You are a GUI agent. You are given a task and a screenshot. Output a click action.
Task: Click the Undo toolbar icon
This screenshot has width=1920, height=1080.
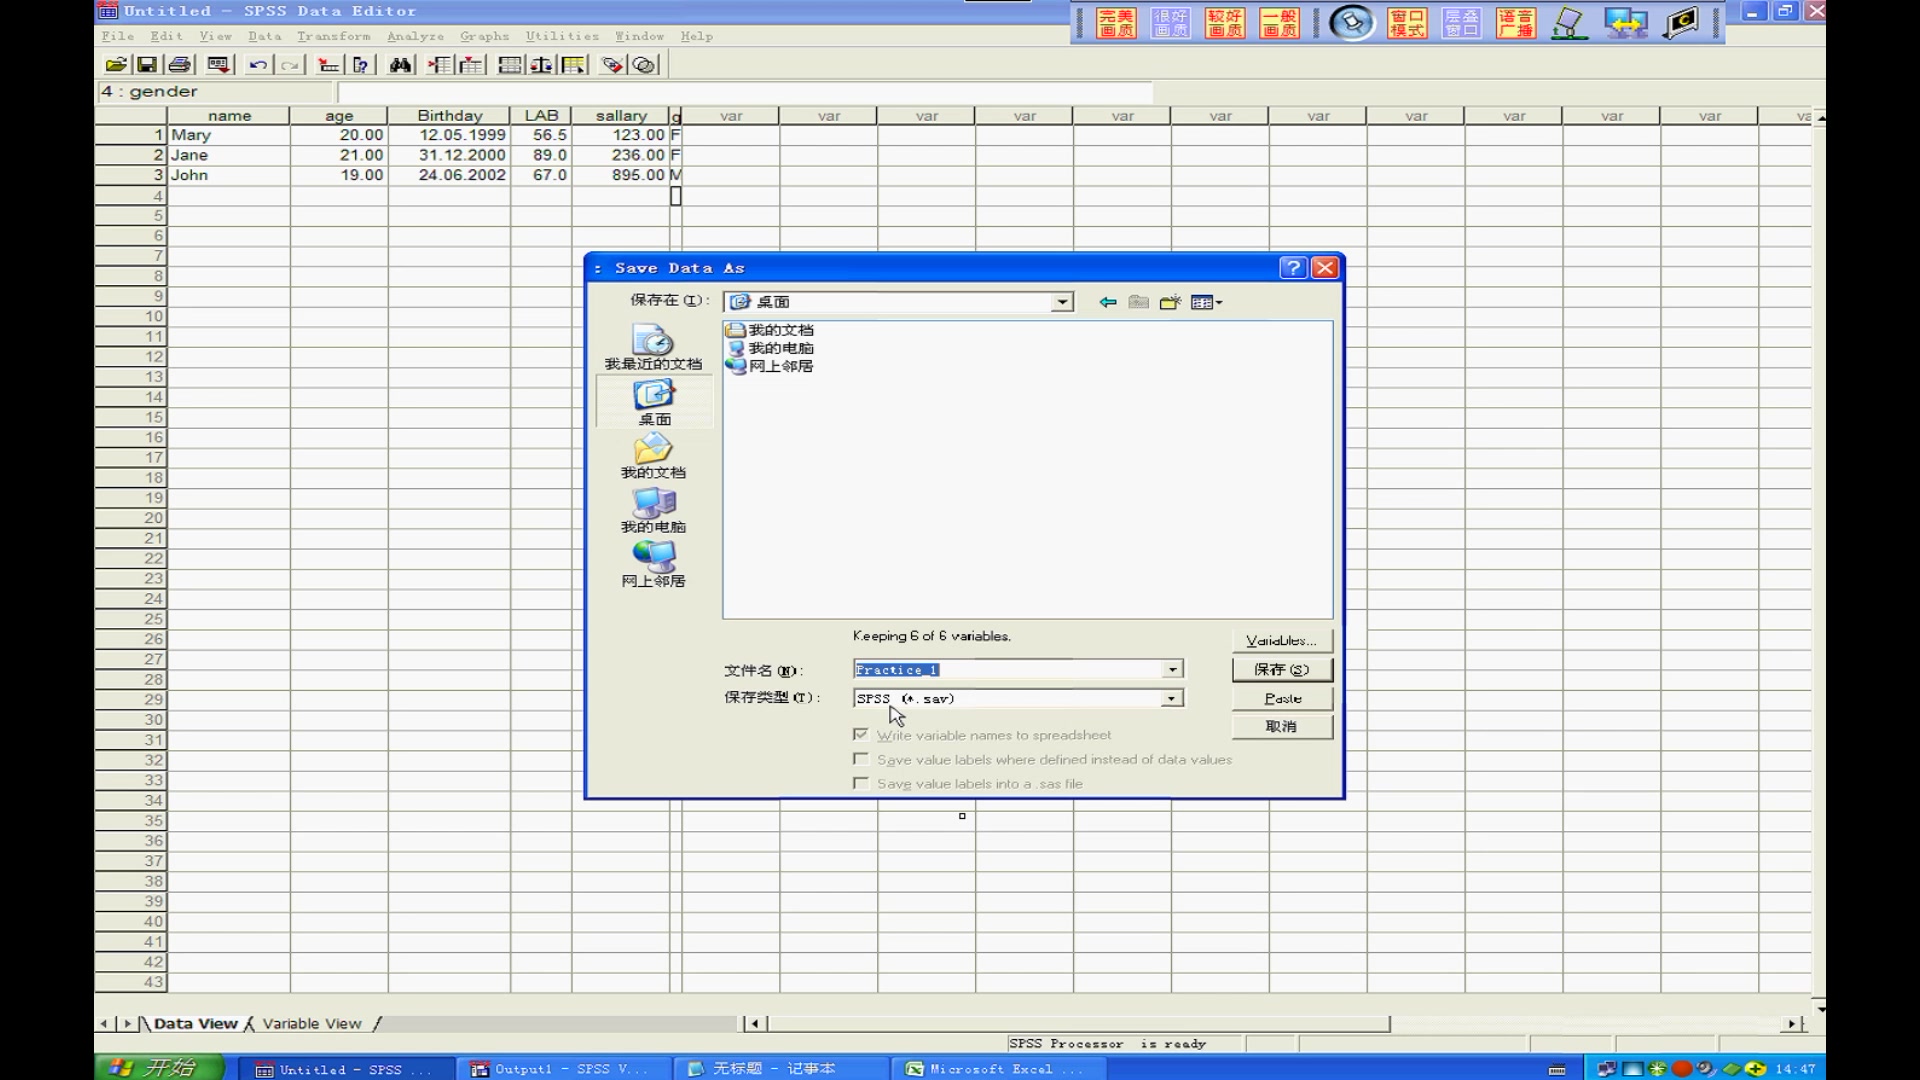tap(258, 65)
